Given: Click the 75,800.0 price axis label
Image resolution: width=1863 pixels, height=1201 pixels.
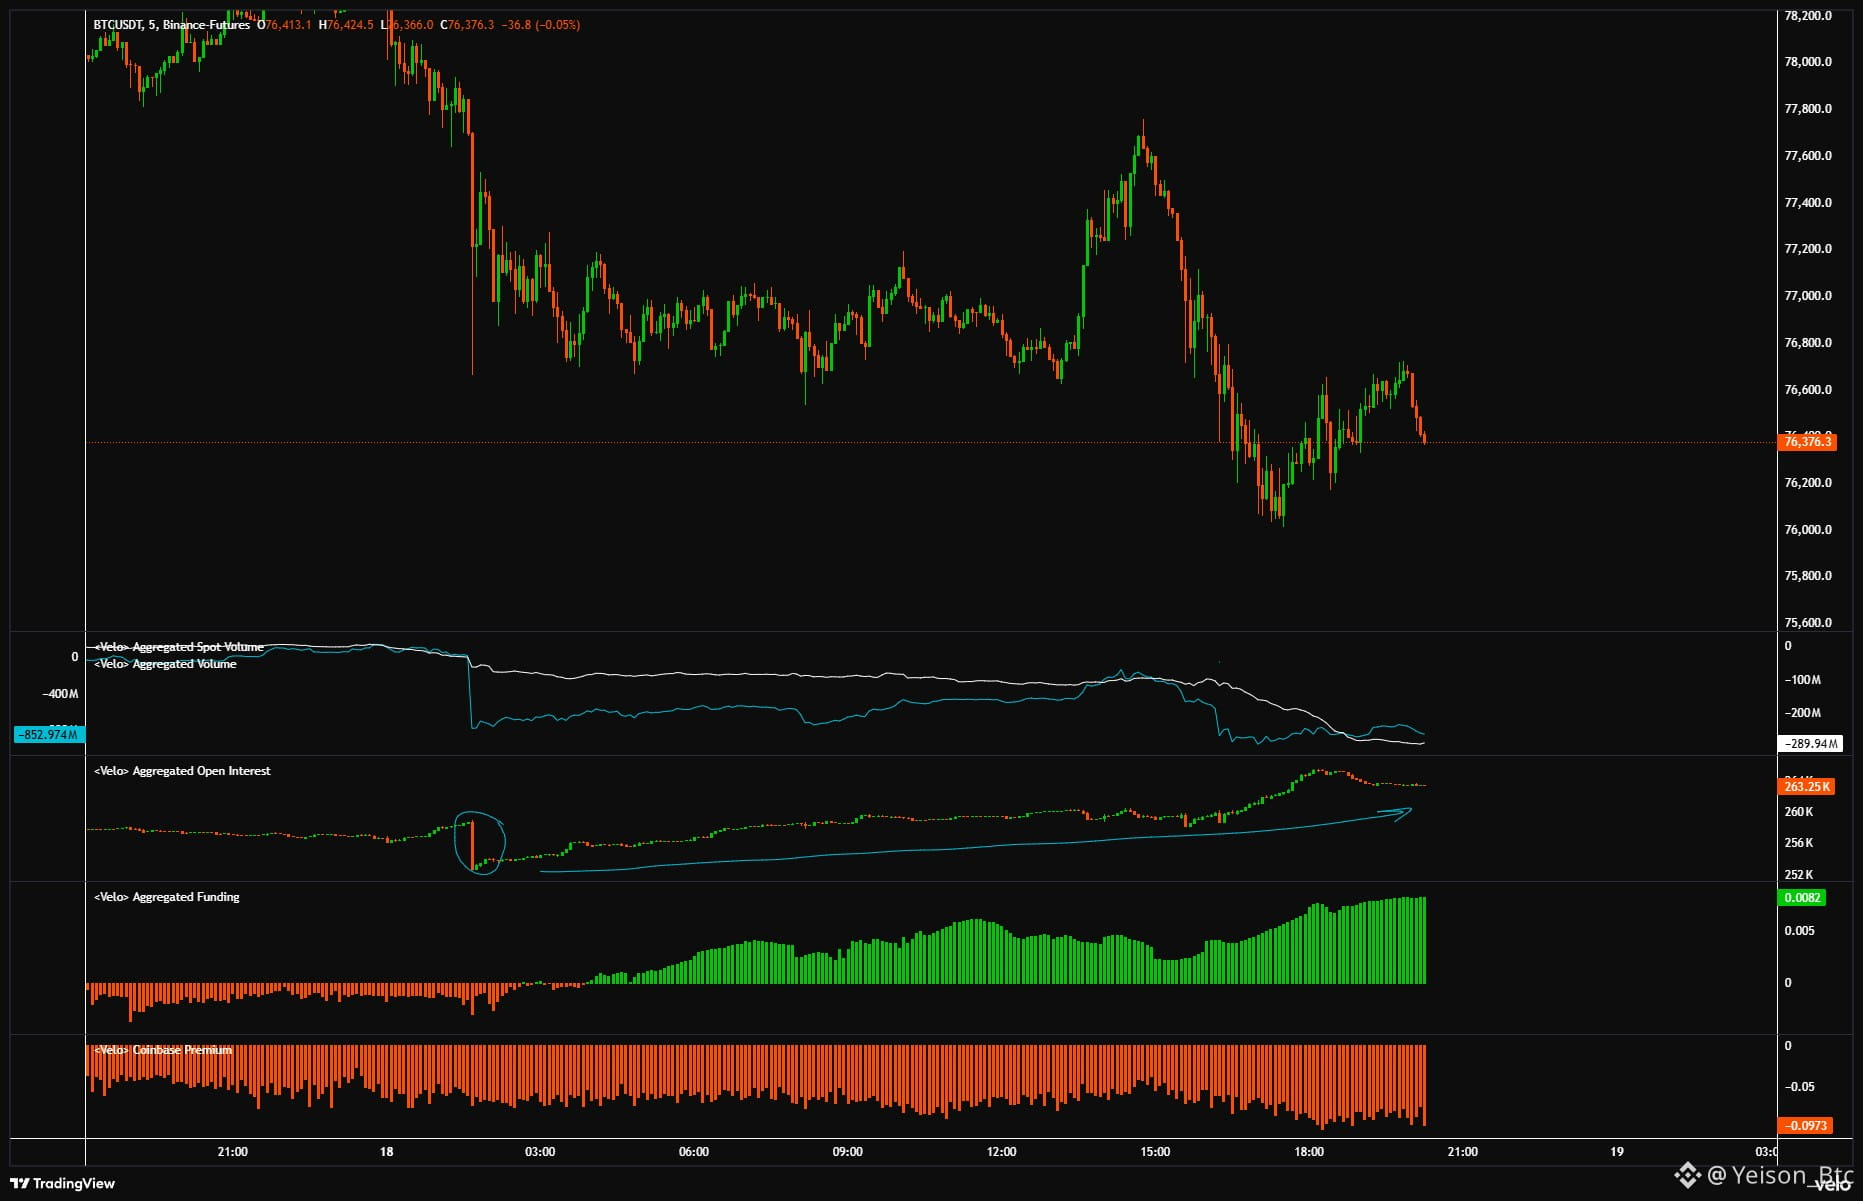Looking at the screenshot, I should (x=1808, y=576).
